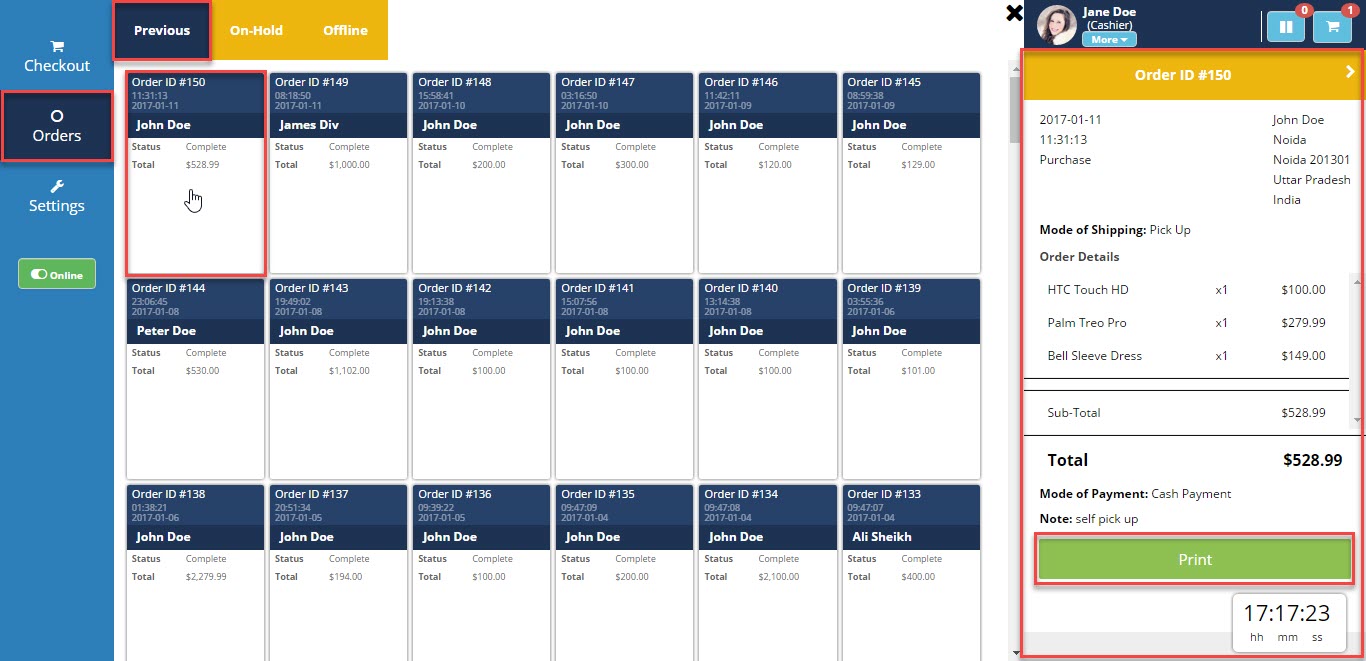Toggle the Online mode switch
The width and height of the screenshot is (1366, 661).
pos(57,274)
